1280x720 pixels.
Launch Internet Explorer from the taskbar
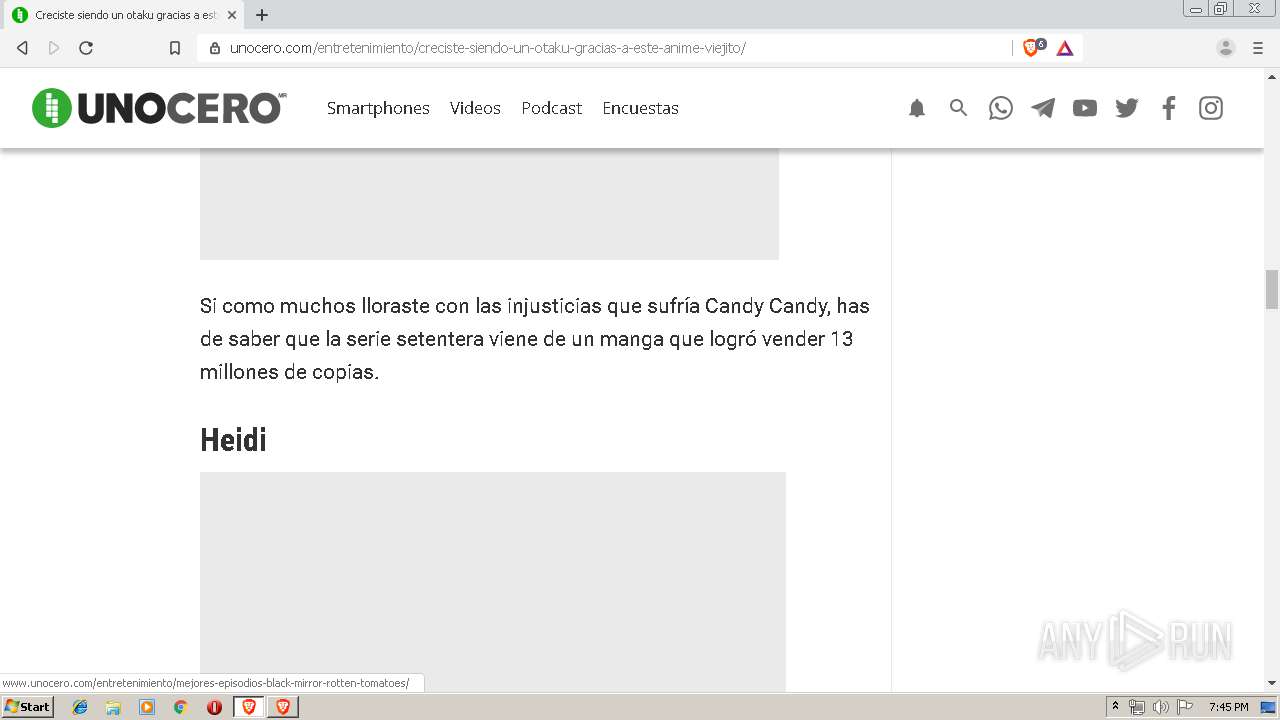(80, 707)
